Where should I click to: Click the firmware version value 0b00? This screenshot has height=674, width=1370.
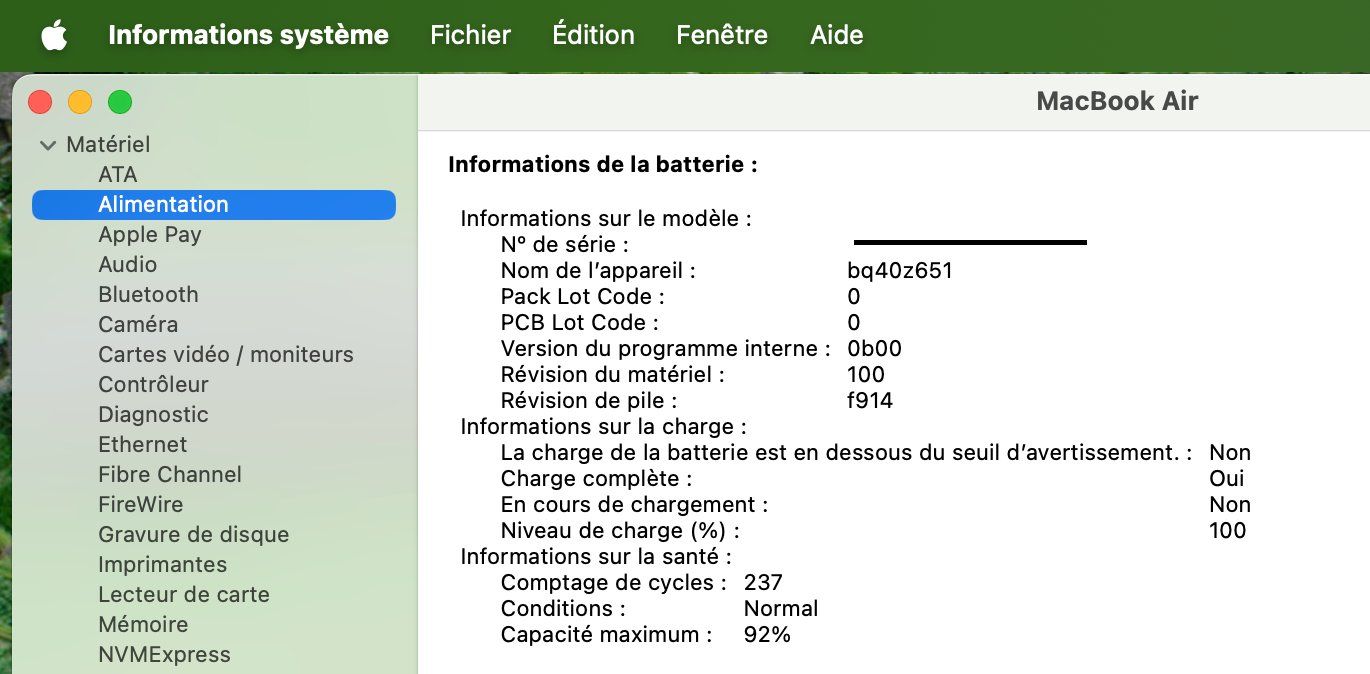(874, 349)
